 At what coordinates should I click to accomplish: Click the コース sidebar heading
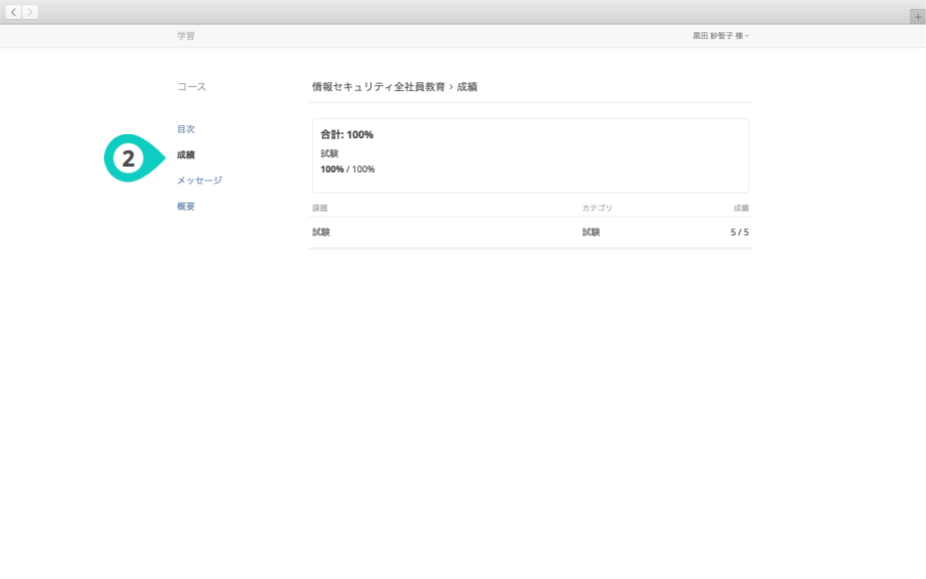[x=191, y=87]
